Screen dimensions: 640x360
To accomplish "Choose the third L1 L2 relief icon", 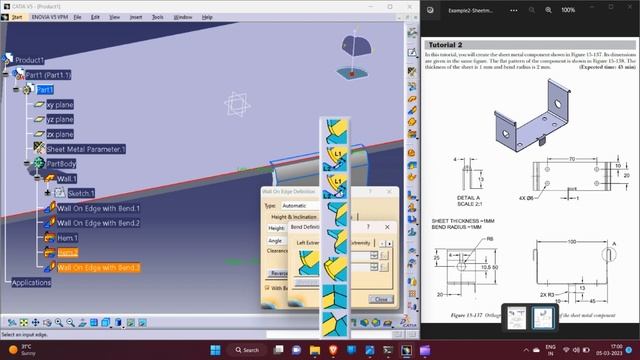I will pyautogui.click(x=335, y=186).
